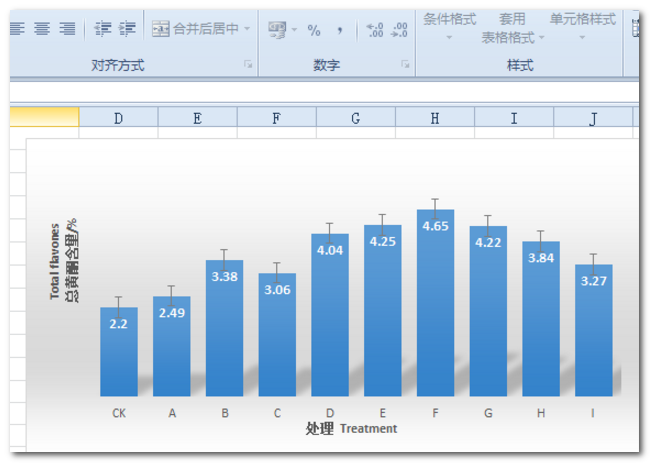Open 对齐方式 alignment dialog launcher

click(x=248, y=64)
